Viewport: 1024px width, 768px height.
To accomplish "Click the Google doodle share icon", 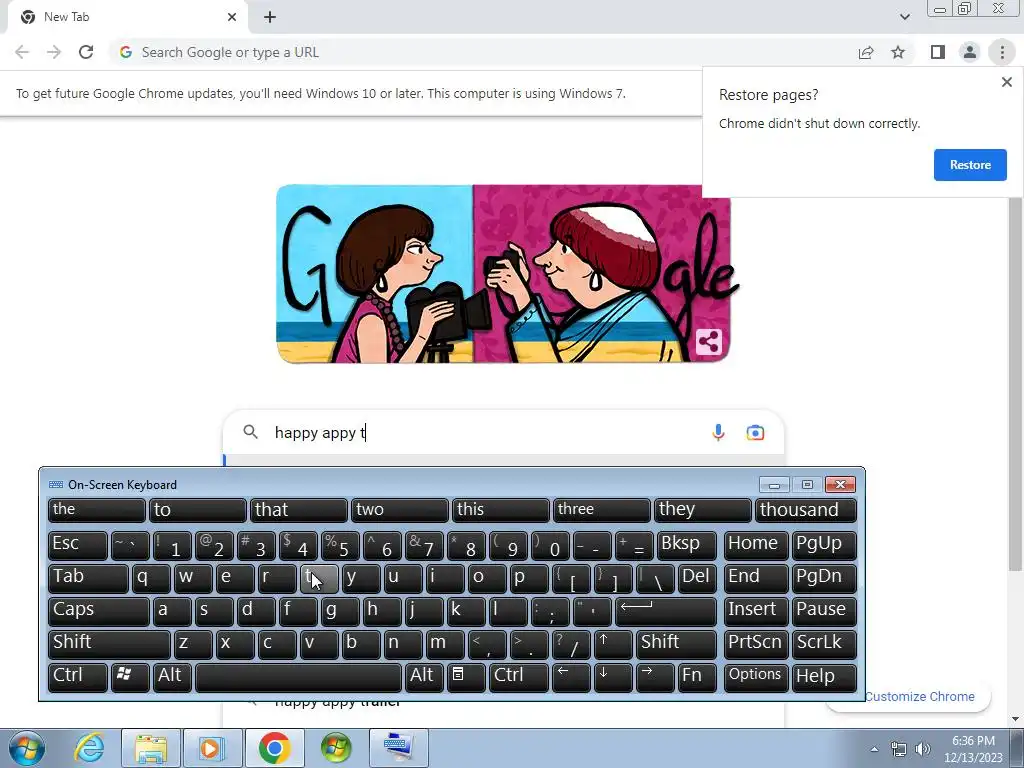I will tap(709, 342).
